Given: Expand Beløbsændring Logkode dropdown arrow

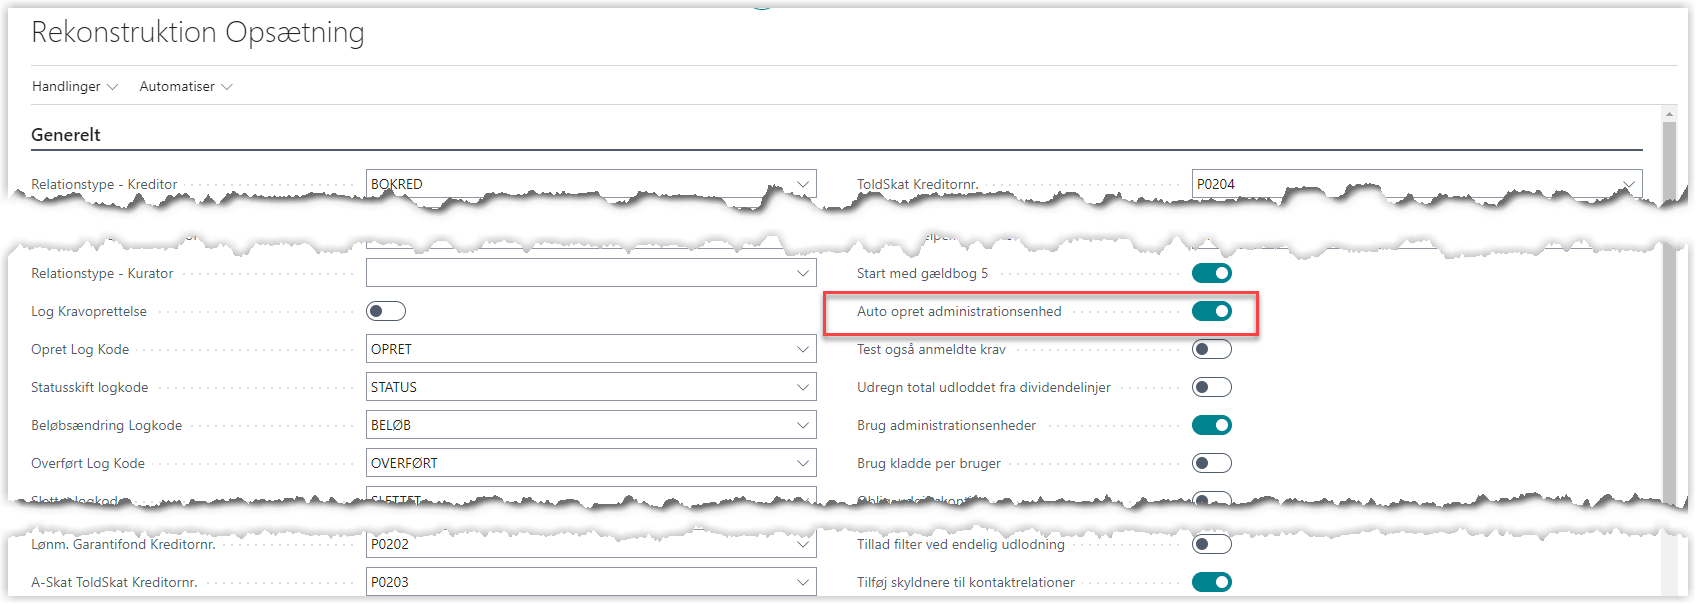Looking at the screenshot, I should [x=802, y=425].
